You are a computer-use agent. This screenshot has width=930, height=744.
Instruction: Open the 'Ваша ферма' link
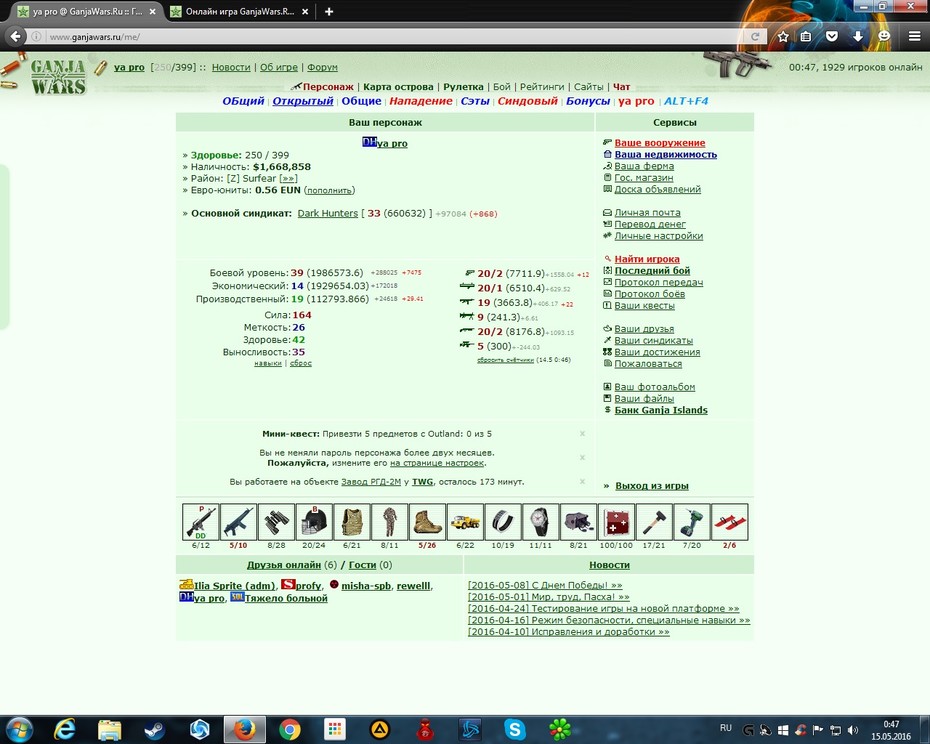(x=644, y=166)
